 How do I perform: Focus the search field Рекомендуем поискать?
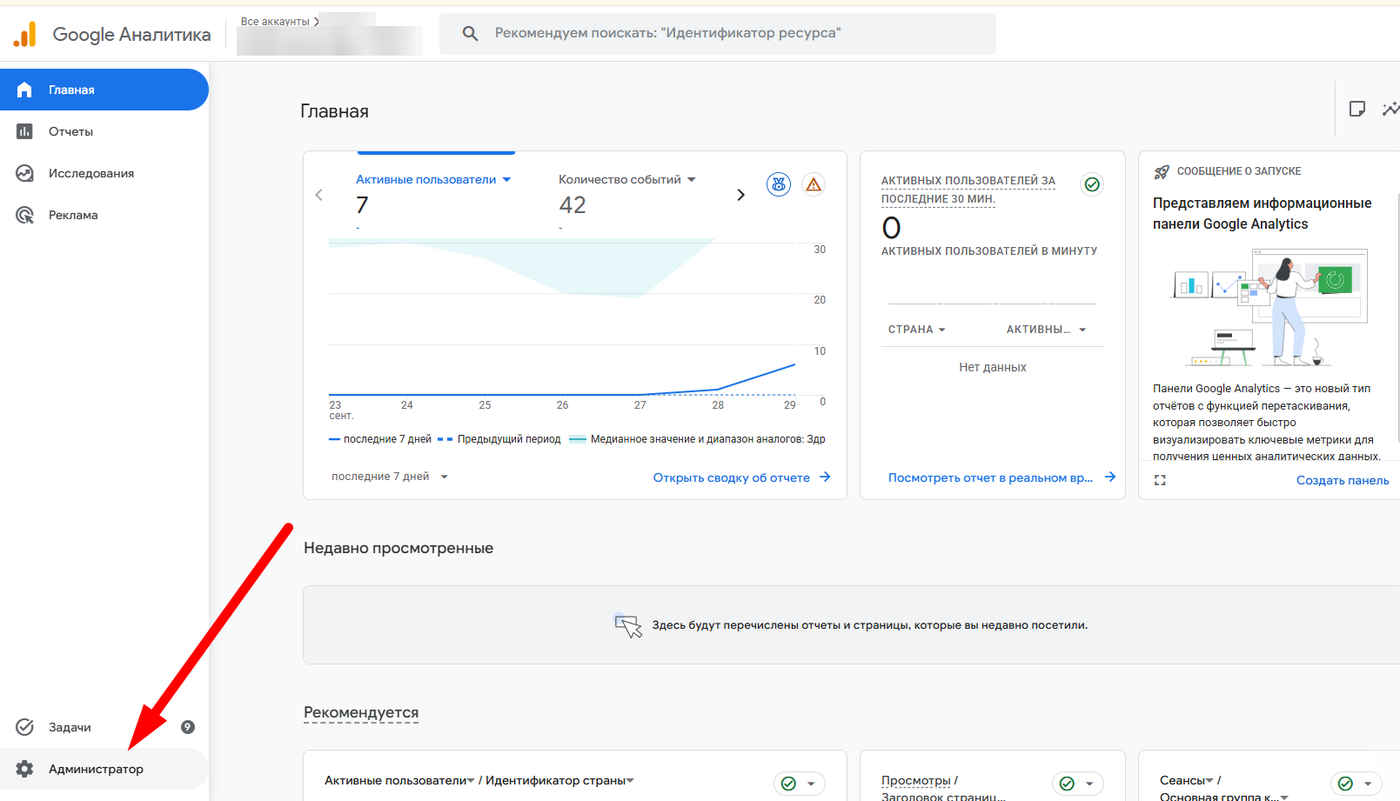pos(717,34)
